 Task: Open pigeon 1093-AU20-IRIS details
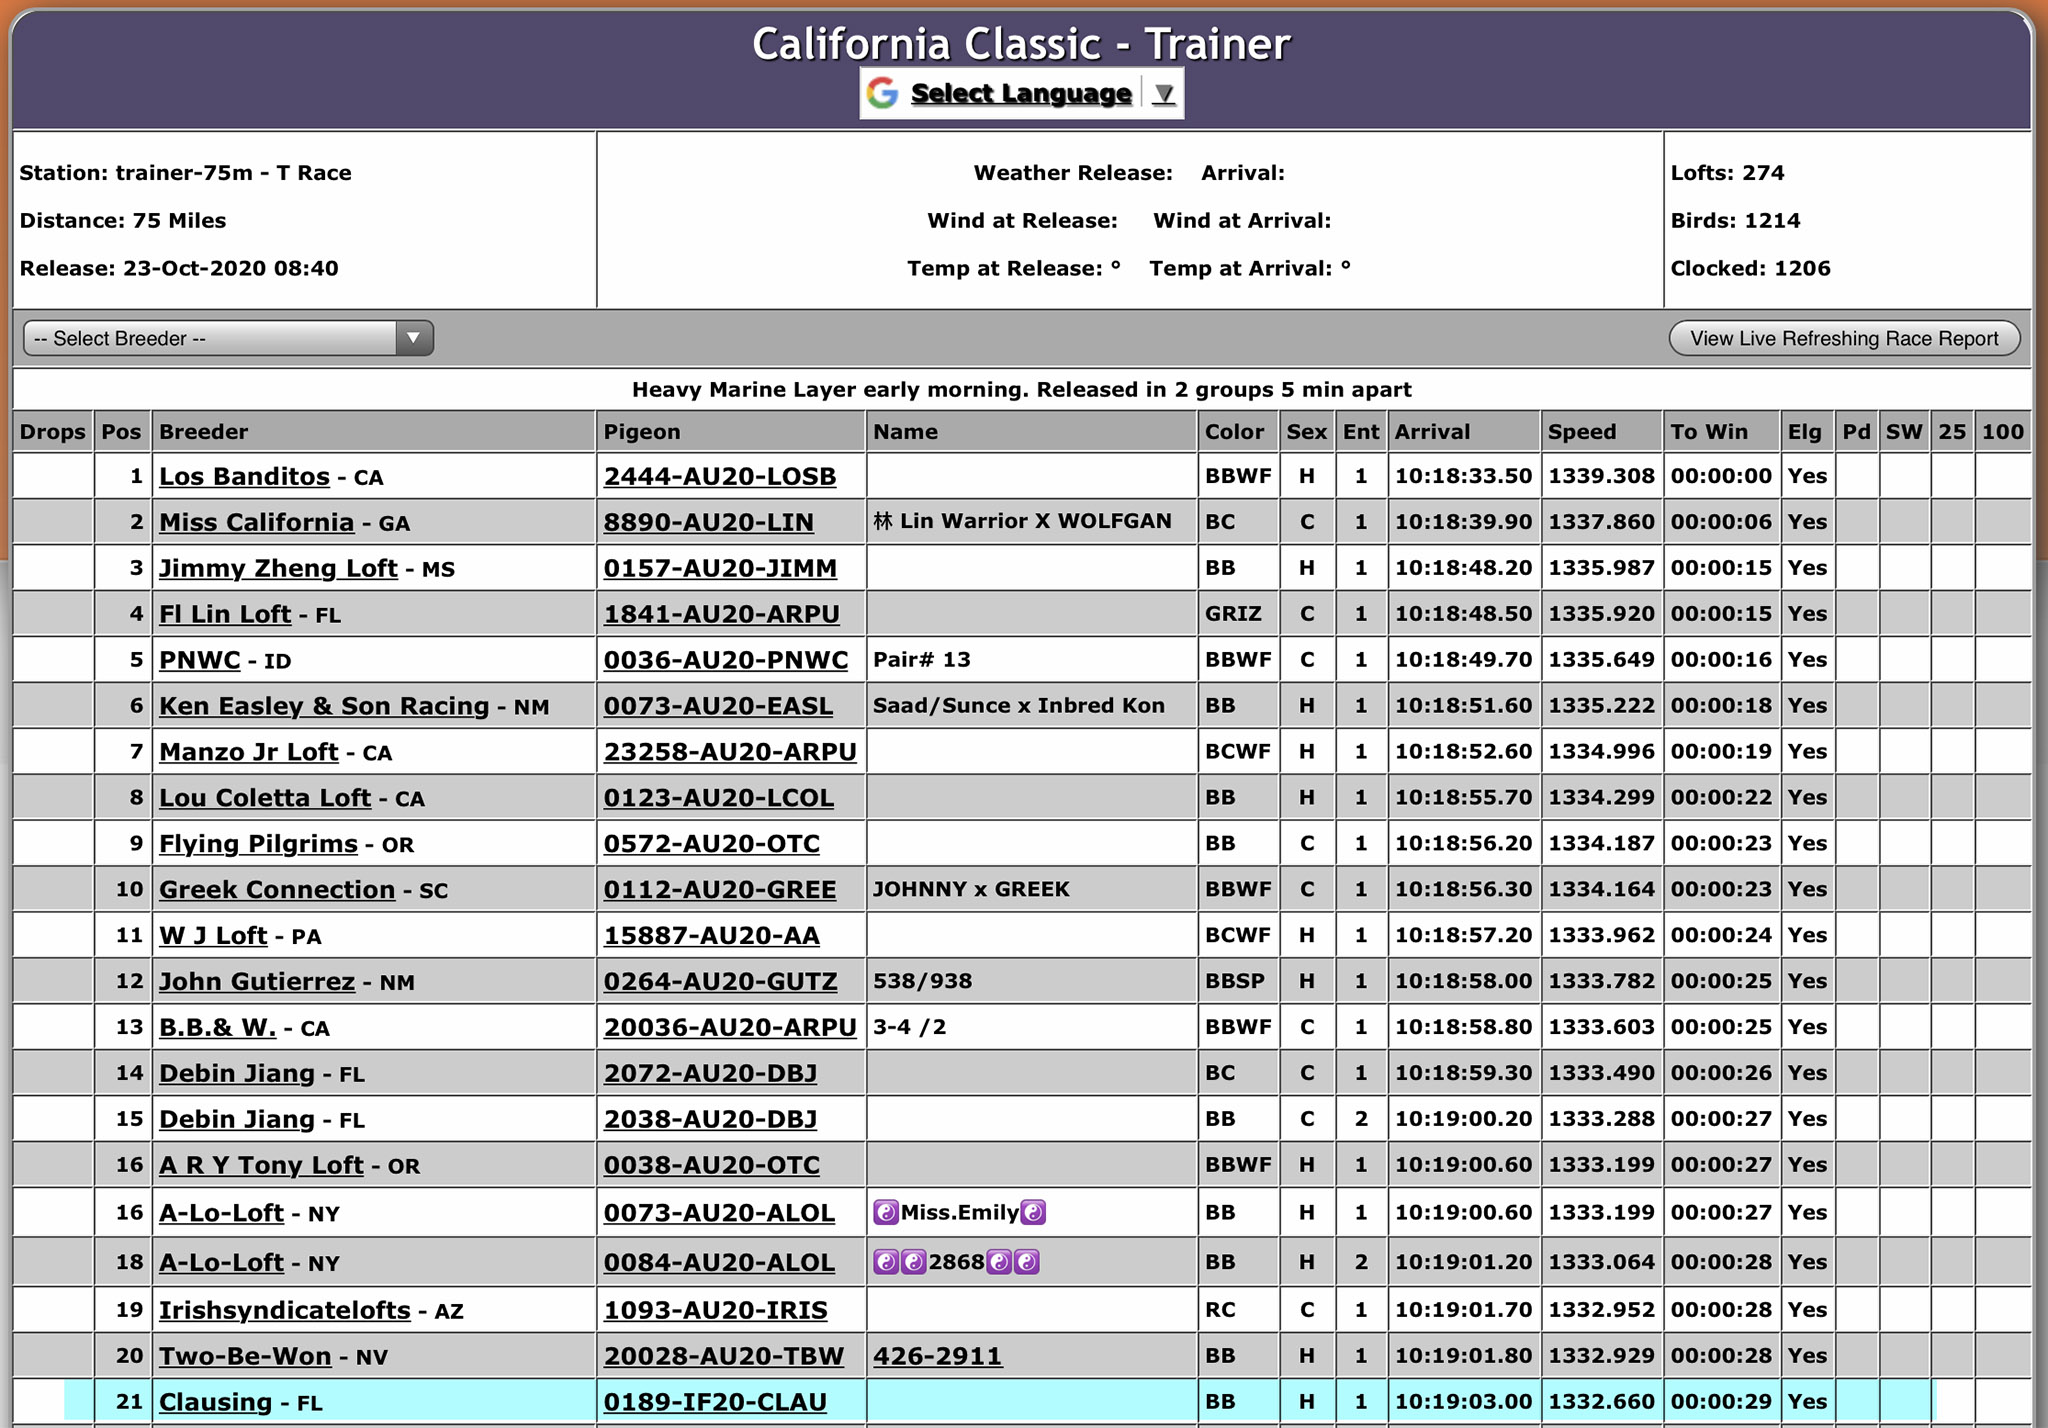(x=716, y=1310)
